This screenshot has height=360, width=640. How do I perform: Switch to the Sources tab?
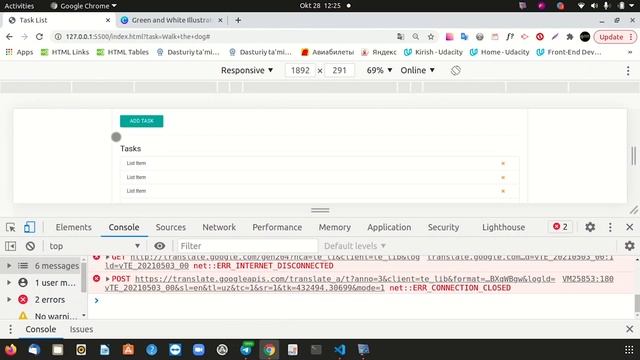[x=171, y=227]
